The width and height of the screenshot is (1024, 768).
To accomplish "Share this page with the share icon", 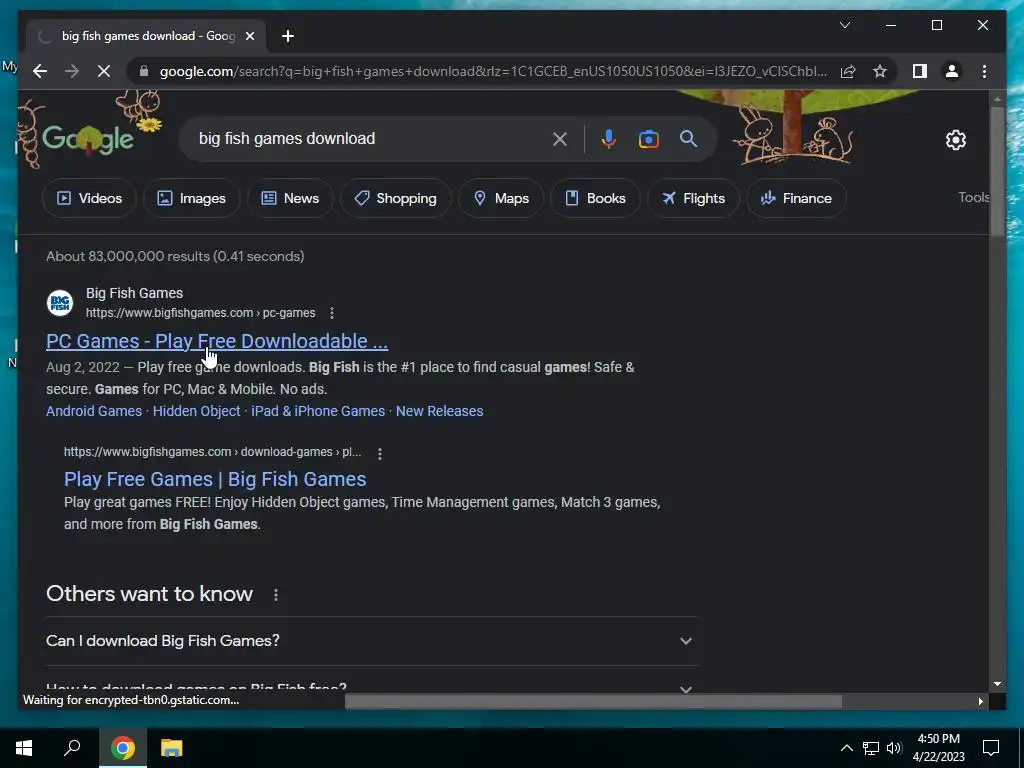I will point(848,71).
